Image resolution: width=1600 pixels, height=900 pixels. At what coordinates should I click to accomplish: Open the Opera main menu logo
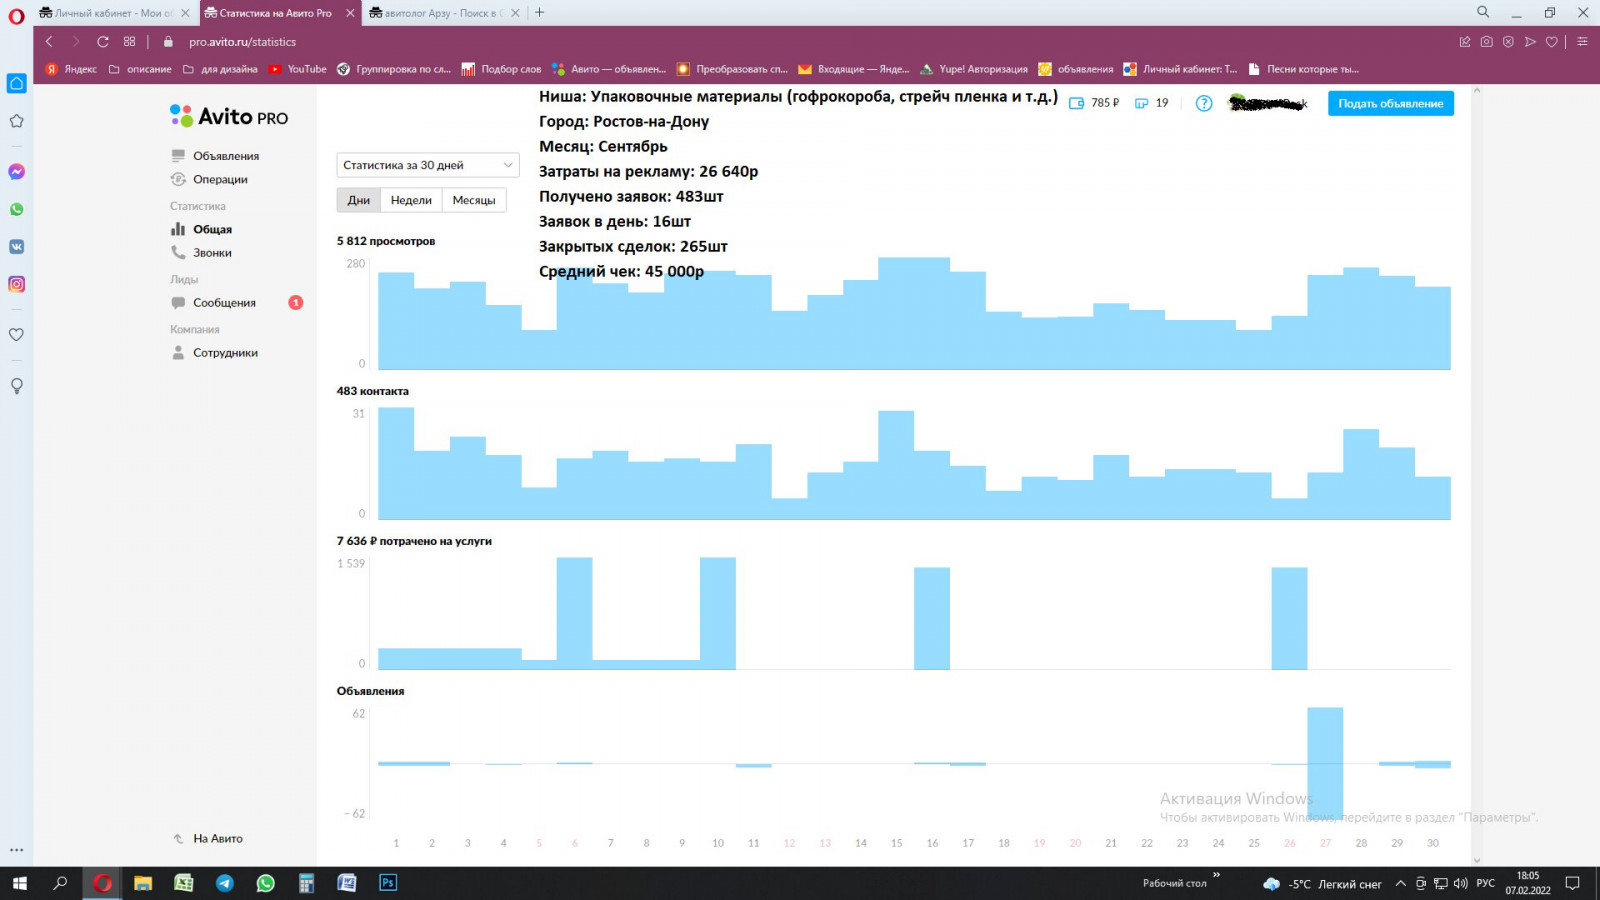16,16
